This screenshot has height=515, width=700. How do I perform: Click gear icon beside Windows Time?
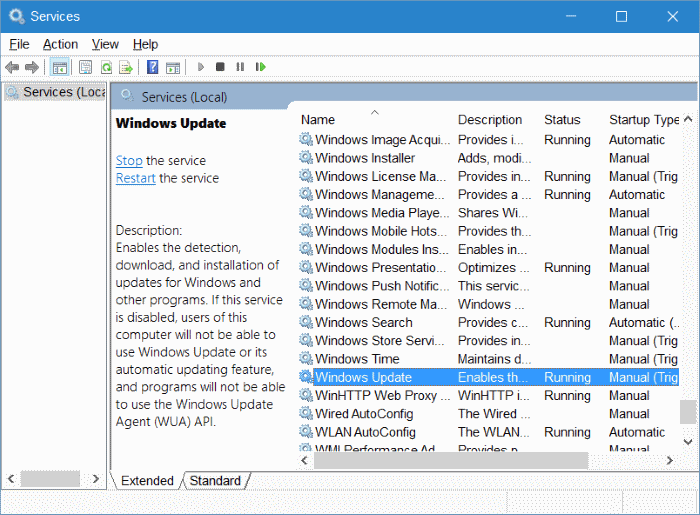point(306,358)
